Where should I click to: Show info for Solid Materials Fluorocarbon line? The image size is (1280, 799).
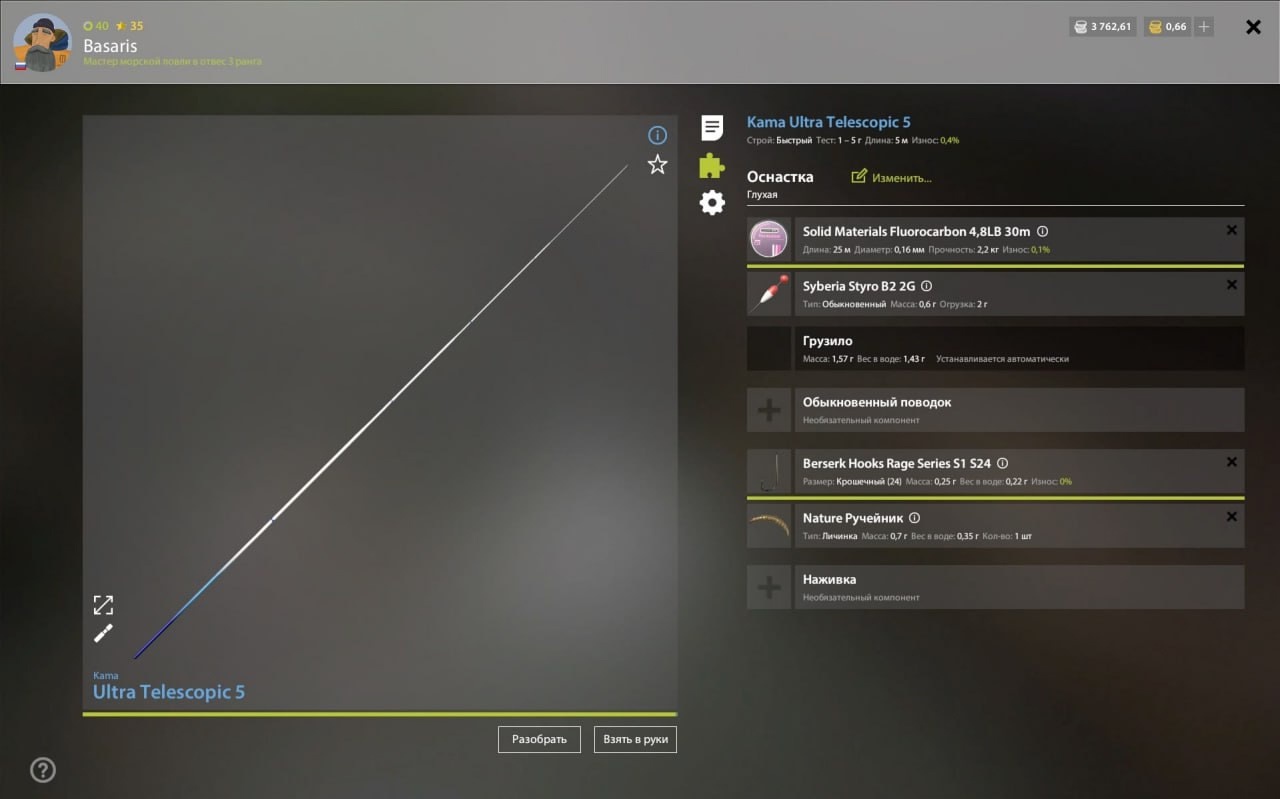point(1042,231)
